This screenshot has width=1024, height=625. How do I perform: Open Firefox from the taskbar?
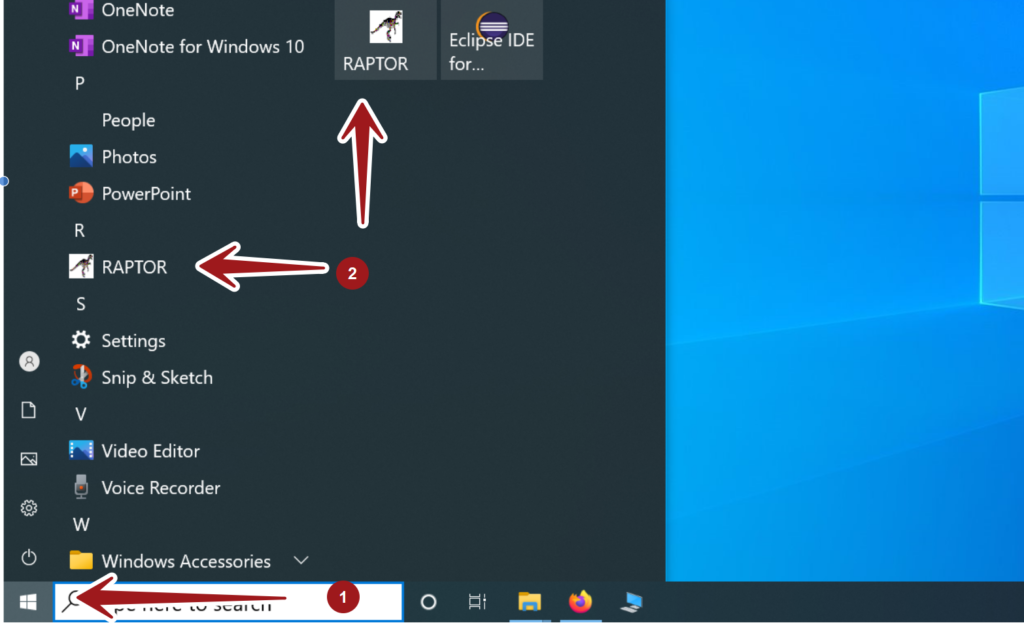[581, 602]
